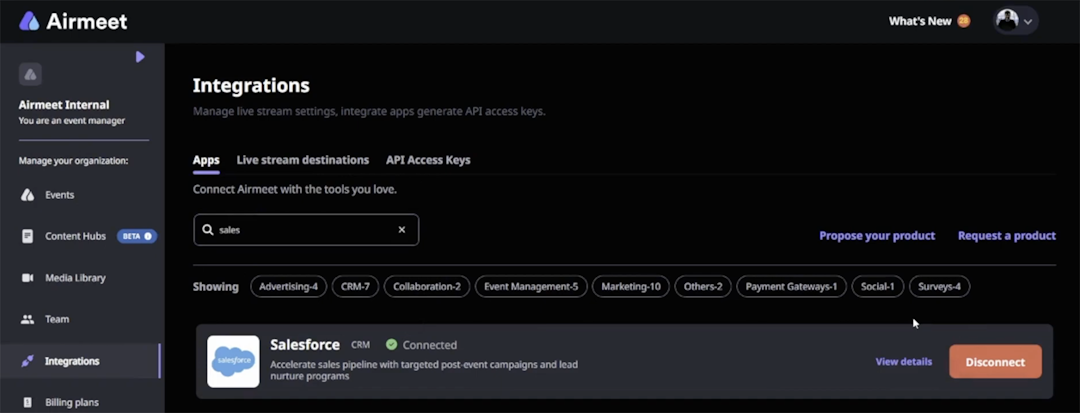
Task: Click the CRM label beside Salesforce
Action: 360,345
